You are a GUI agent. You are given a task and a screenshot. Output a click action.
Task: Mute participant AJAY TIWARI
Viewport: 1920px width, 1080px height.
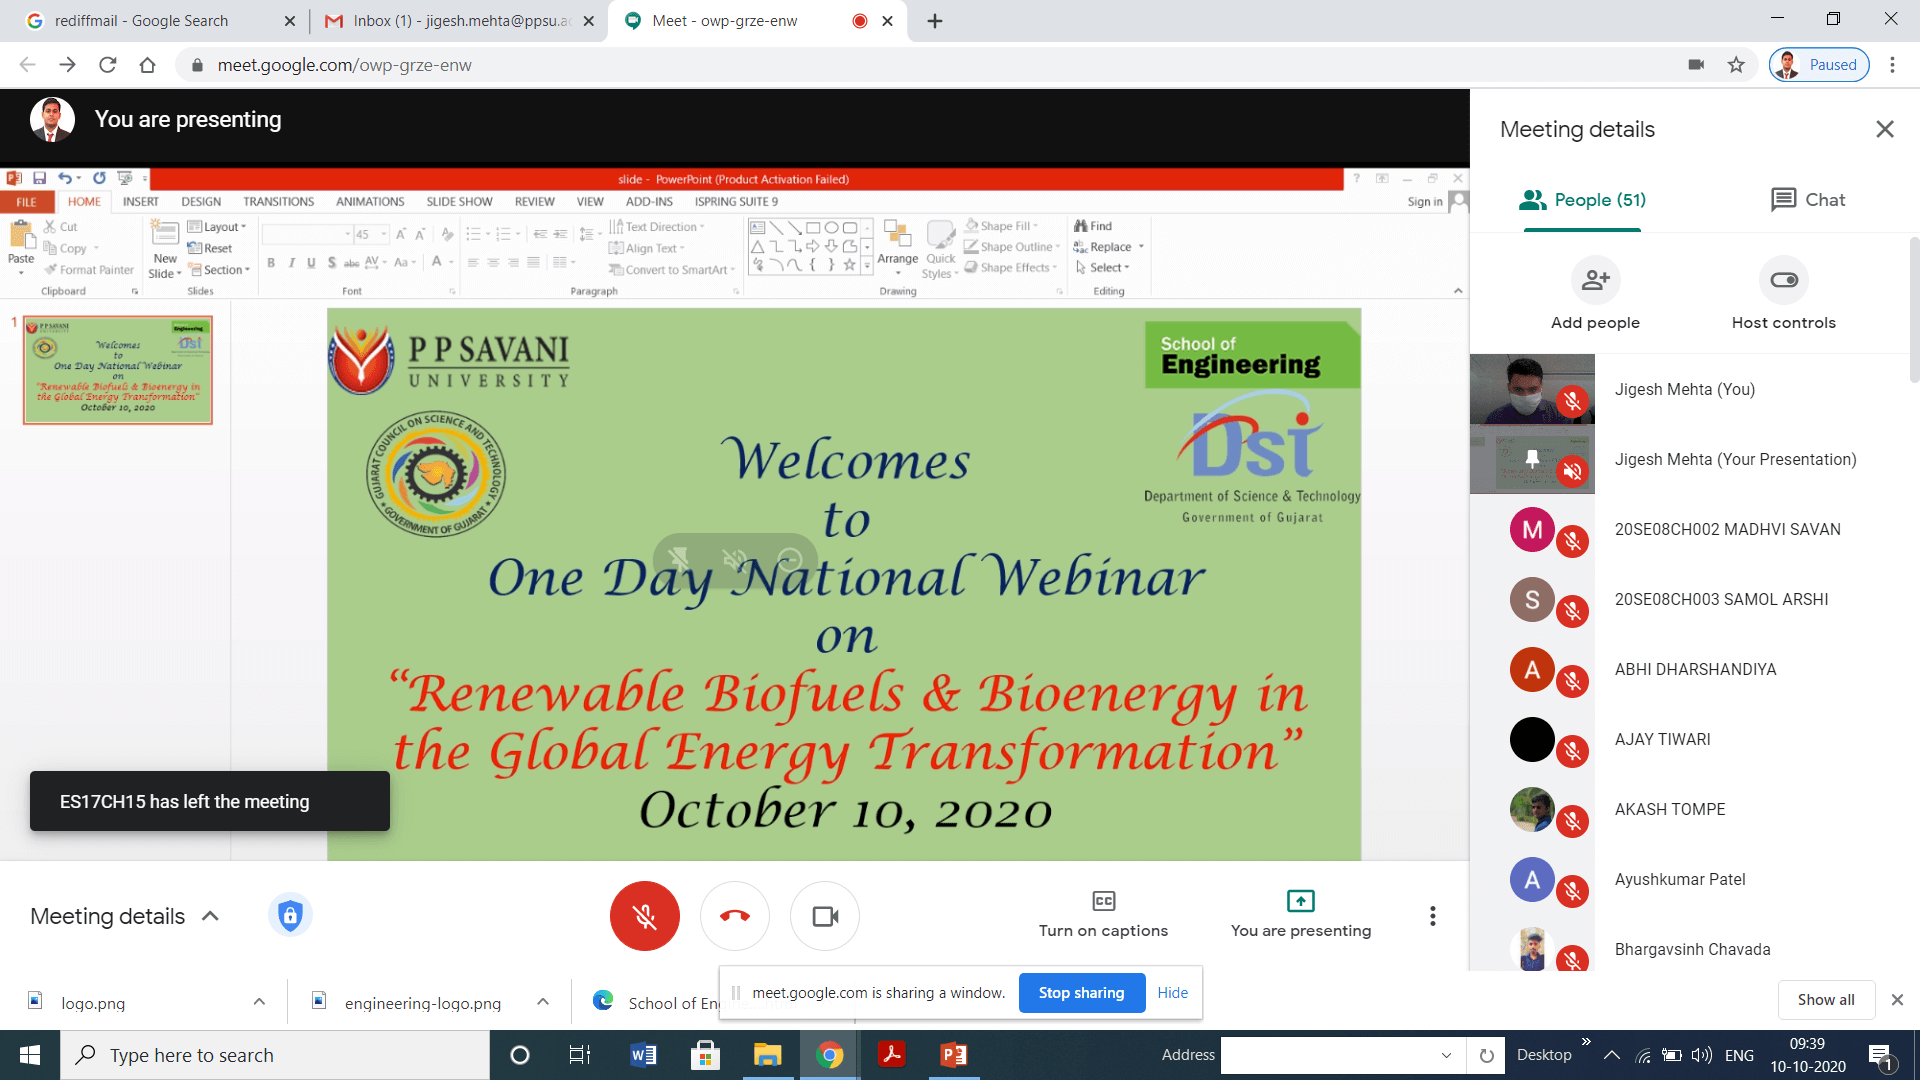pyautogui.click(x=1572, y=751)
